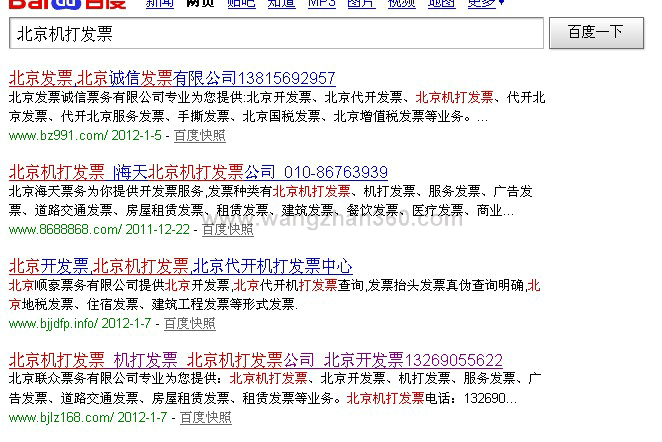Open result ending with 北京开发票13269055622

click(255, 360)
